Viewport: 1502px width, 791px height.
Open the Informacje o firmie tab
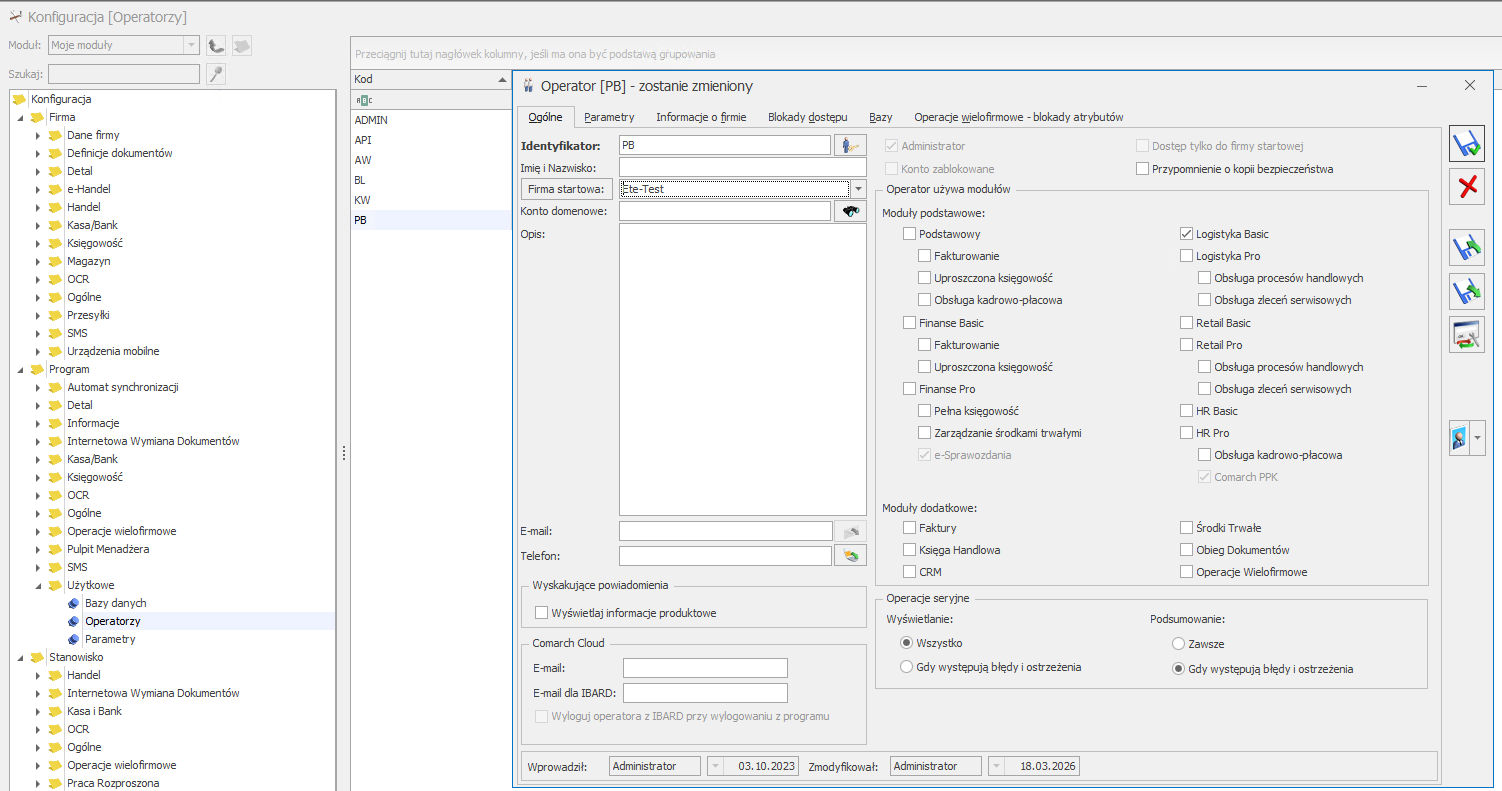701,117
